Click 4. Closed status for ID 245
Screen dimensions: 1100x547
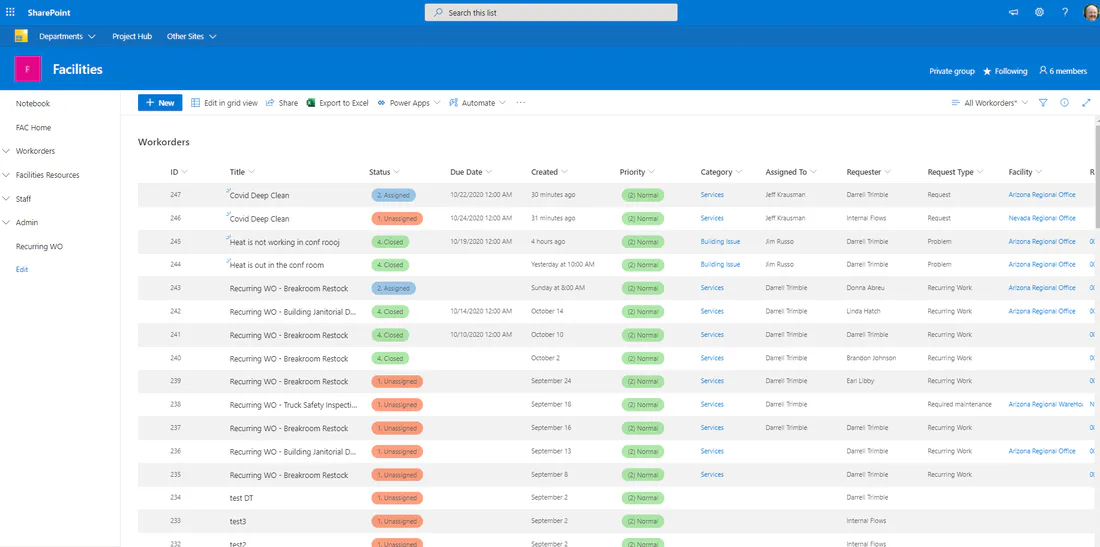(390, 241)
